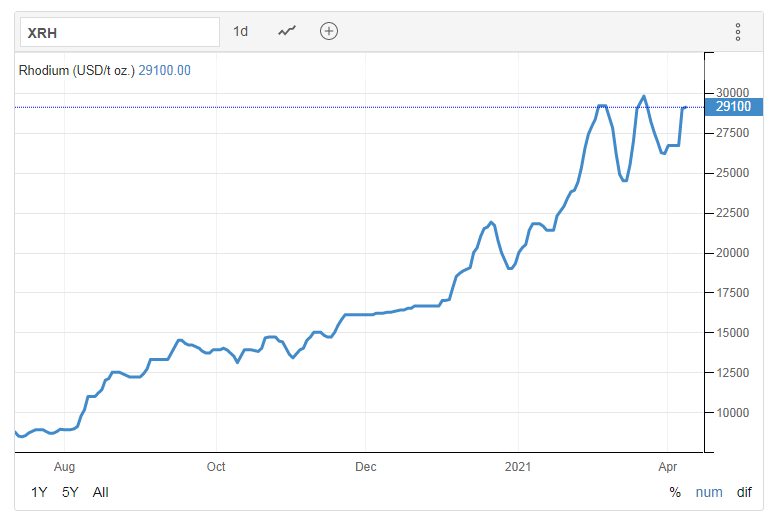Switch the scale to percent (%)

pyautogui.click(x=675, y=492)
